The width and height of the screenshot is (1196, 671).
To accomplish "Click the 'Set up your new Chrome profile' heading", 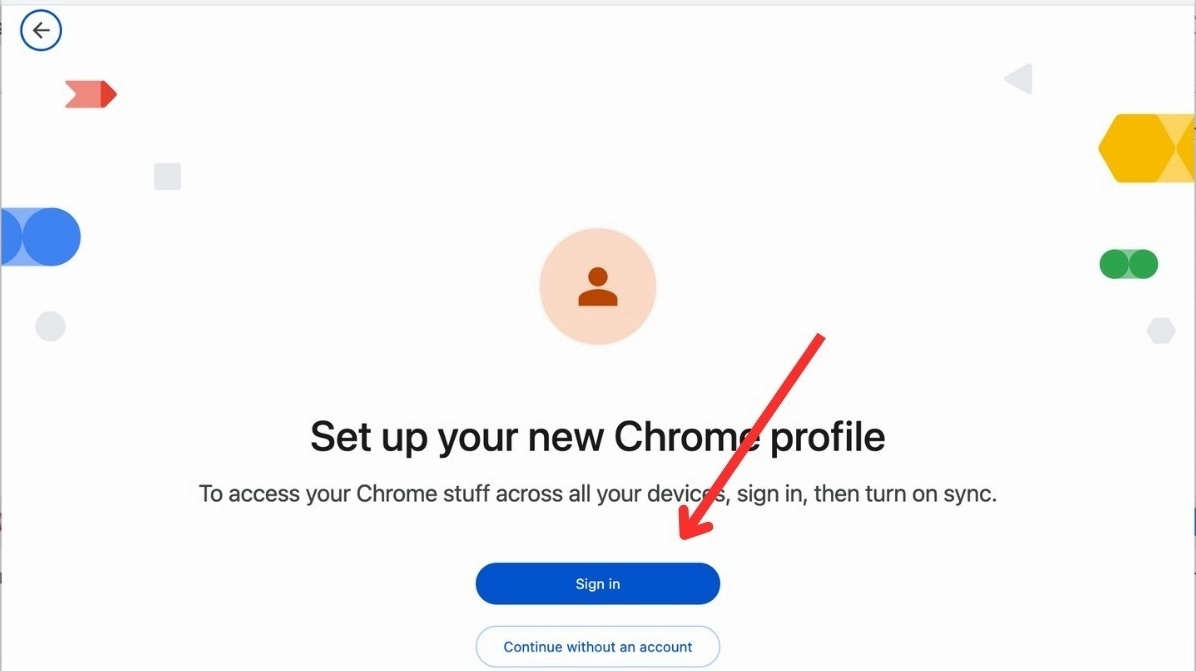I will 597,437.
